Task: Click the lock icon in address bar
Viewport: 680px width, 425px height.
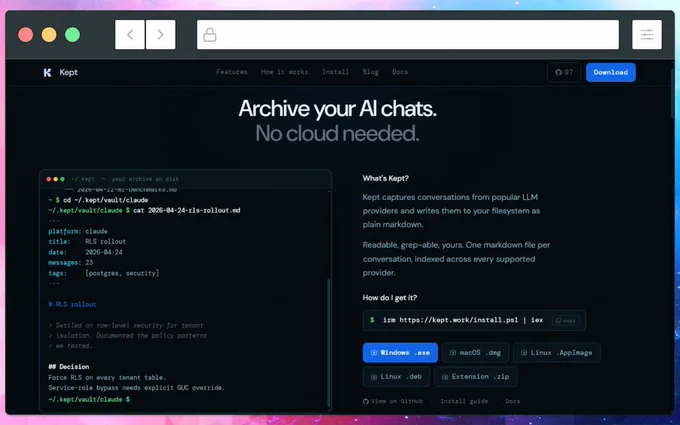Action: click(x=210, y=35)
